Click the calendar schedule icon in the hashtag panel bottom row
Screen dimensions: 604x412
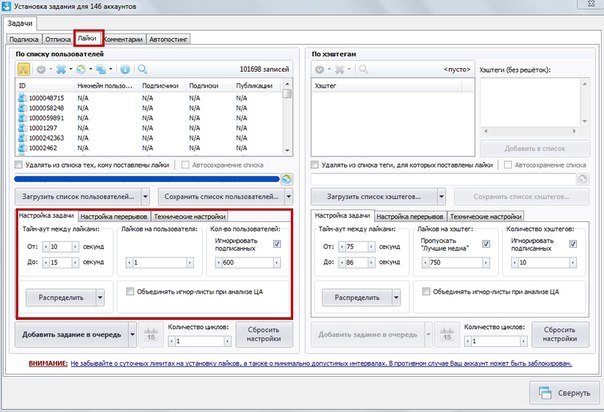coord(447,334)
